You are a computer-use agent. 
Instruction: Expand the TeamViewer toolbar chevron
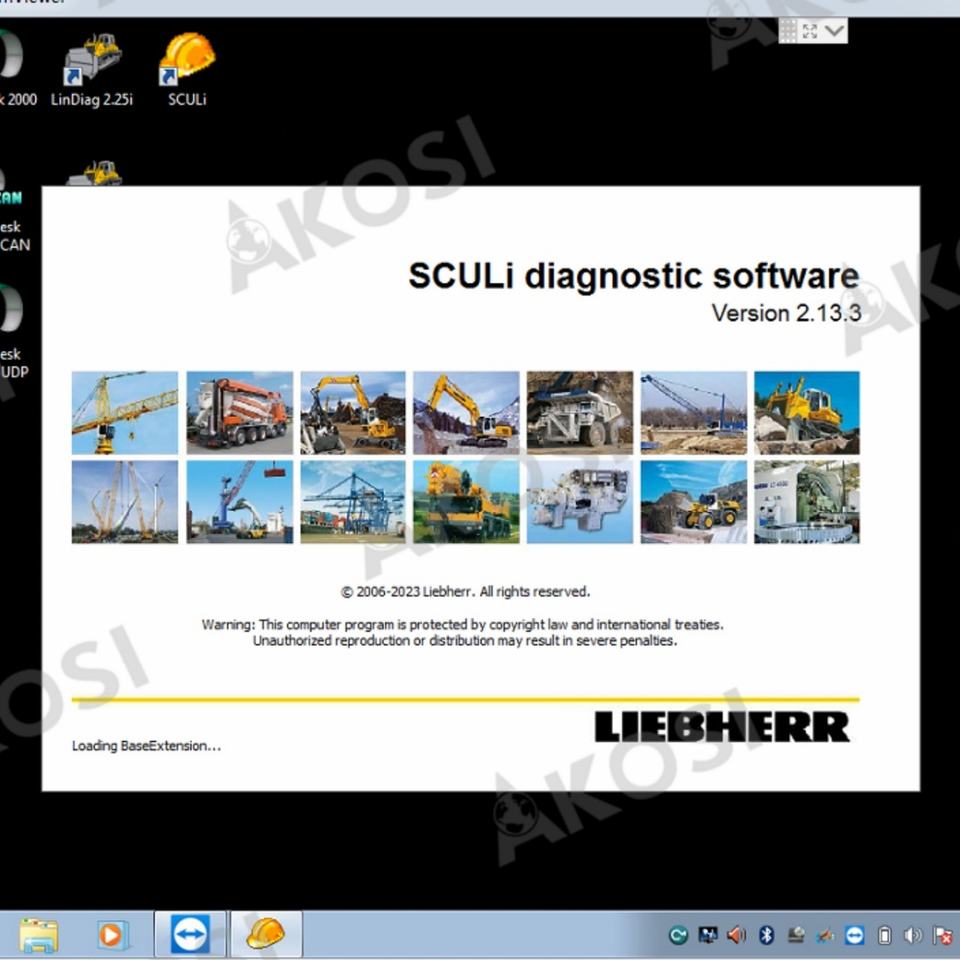click(x=834, y=31)
